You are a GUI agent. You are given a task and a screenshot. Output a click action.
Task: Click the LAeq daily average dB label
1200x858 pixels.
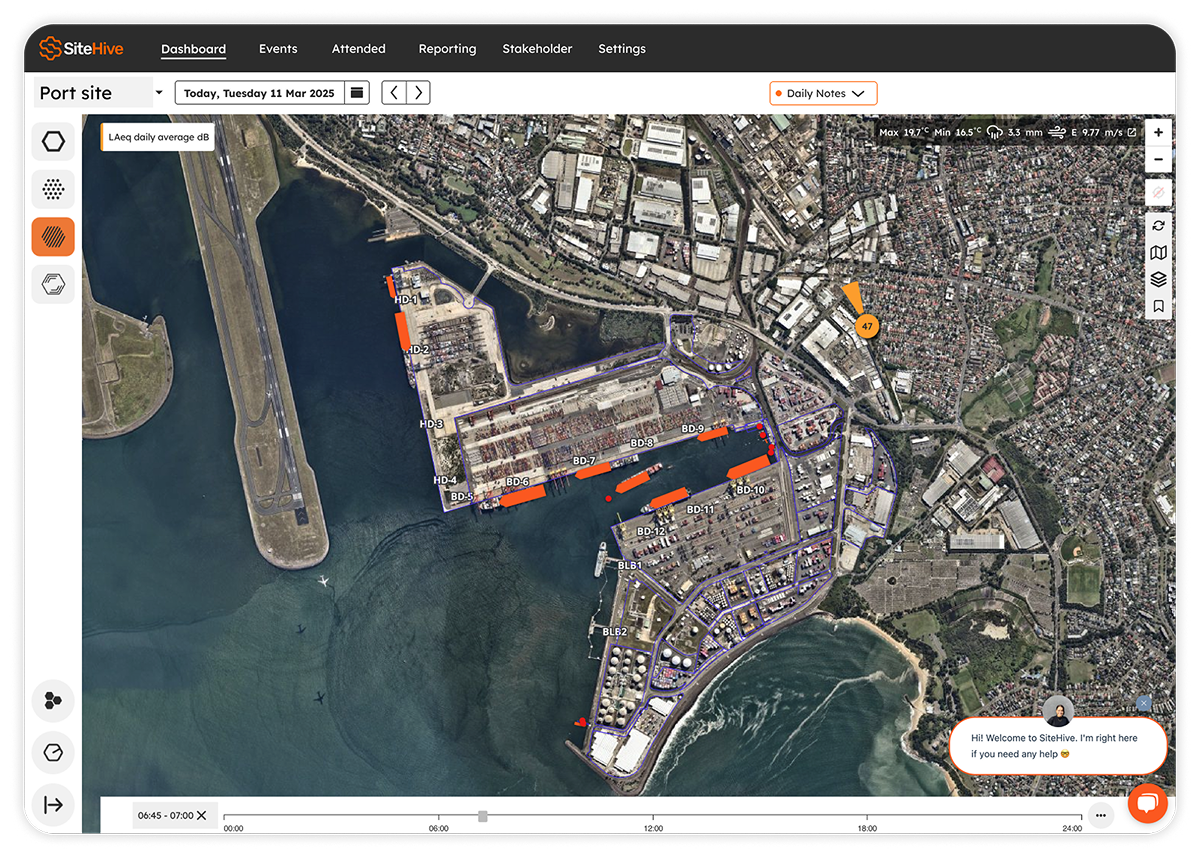(x=158, y=137)
